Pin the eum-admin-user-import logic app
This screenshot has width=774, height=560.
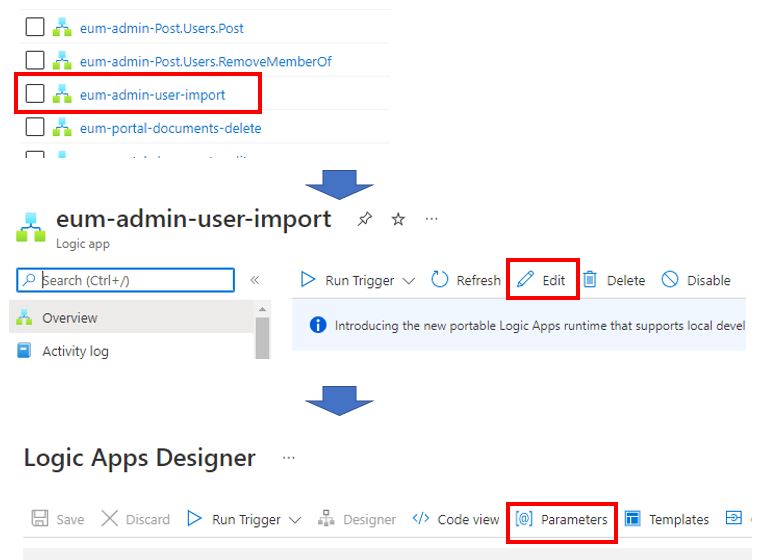click(364, 219)
